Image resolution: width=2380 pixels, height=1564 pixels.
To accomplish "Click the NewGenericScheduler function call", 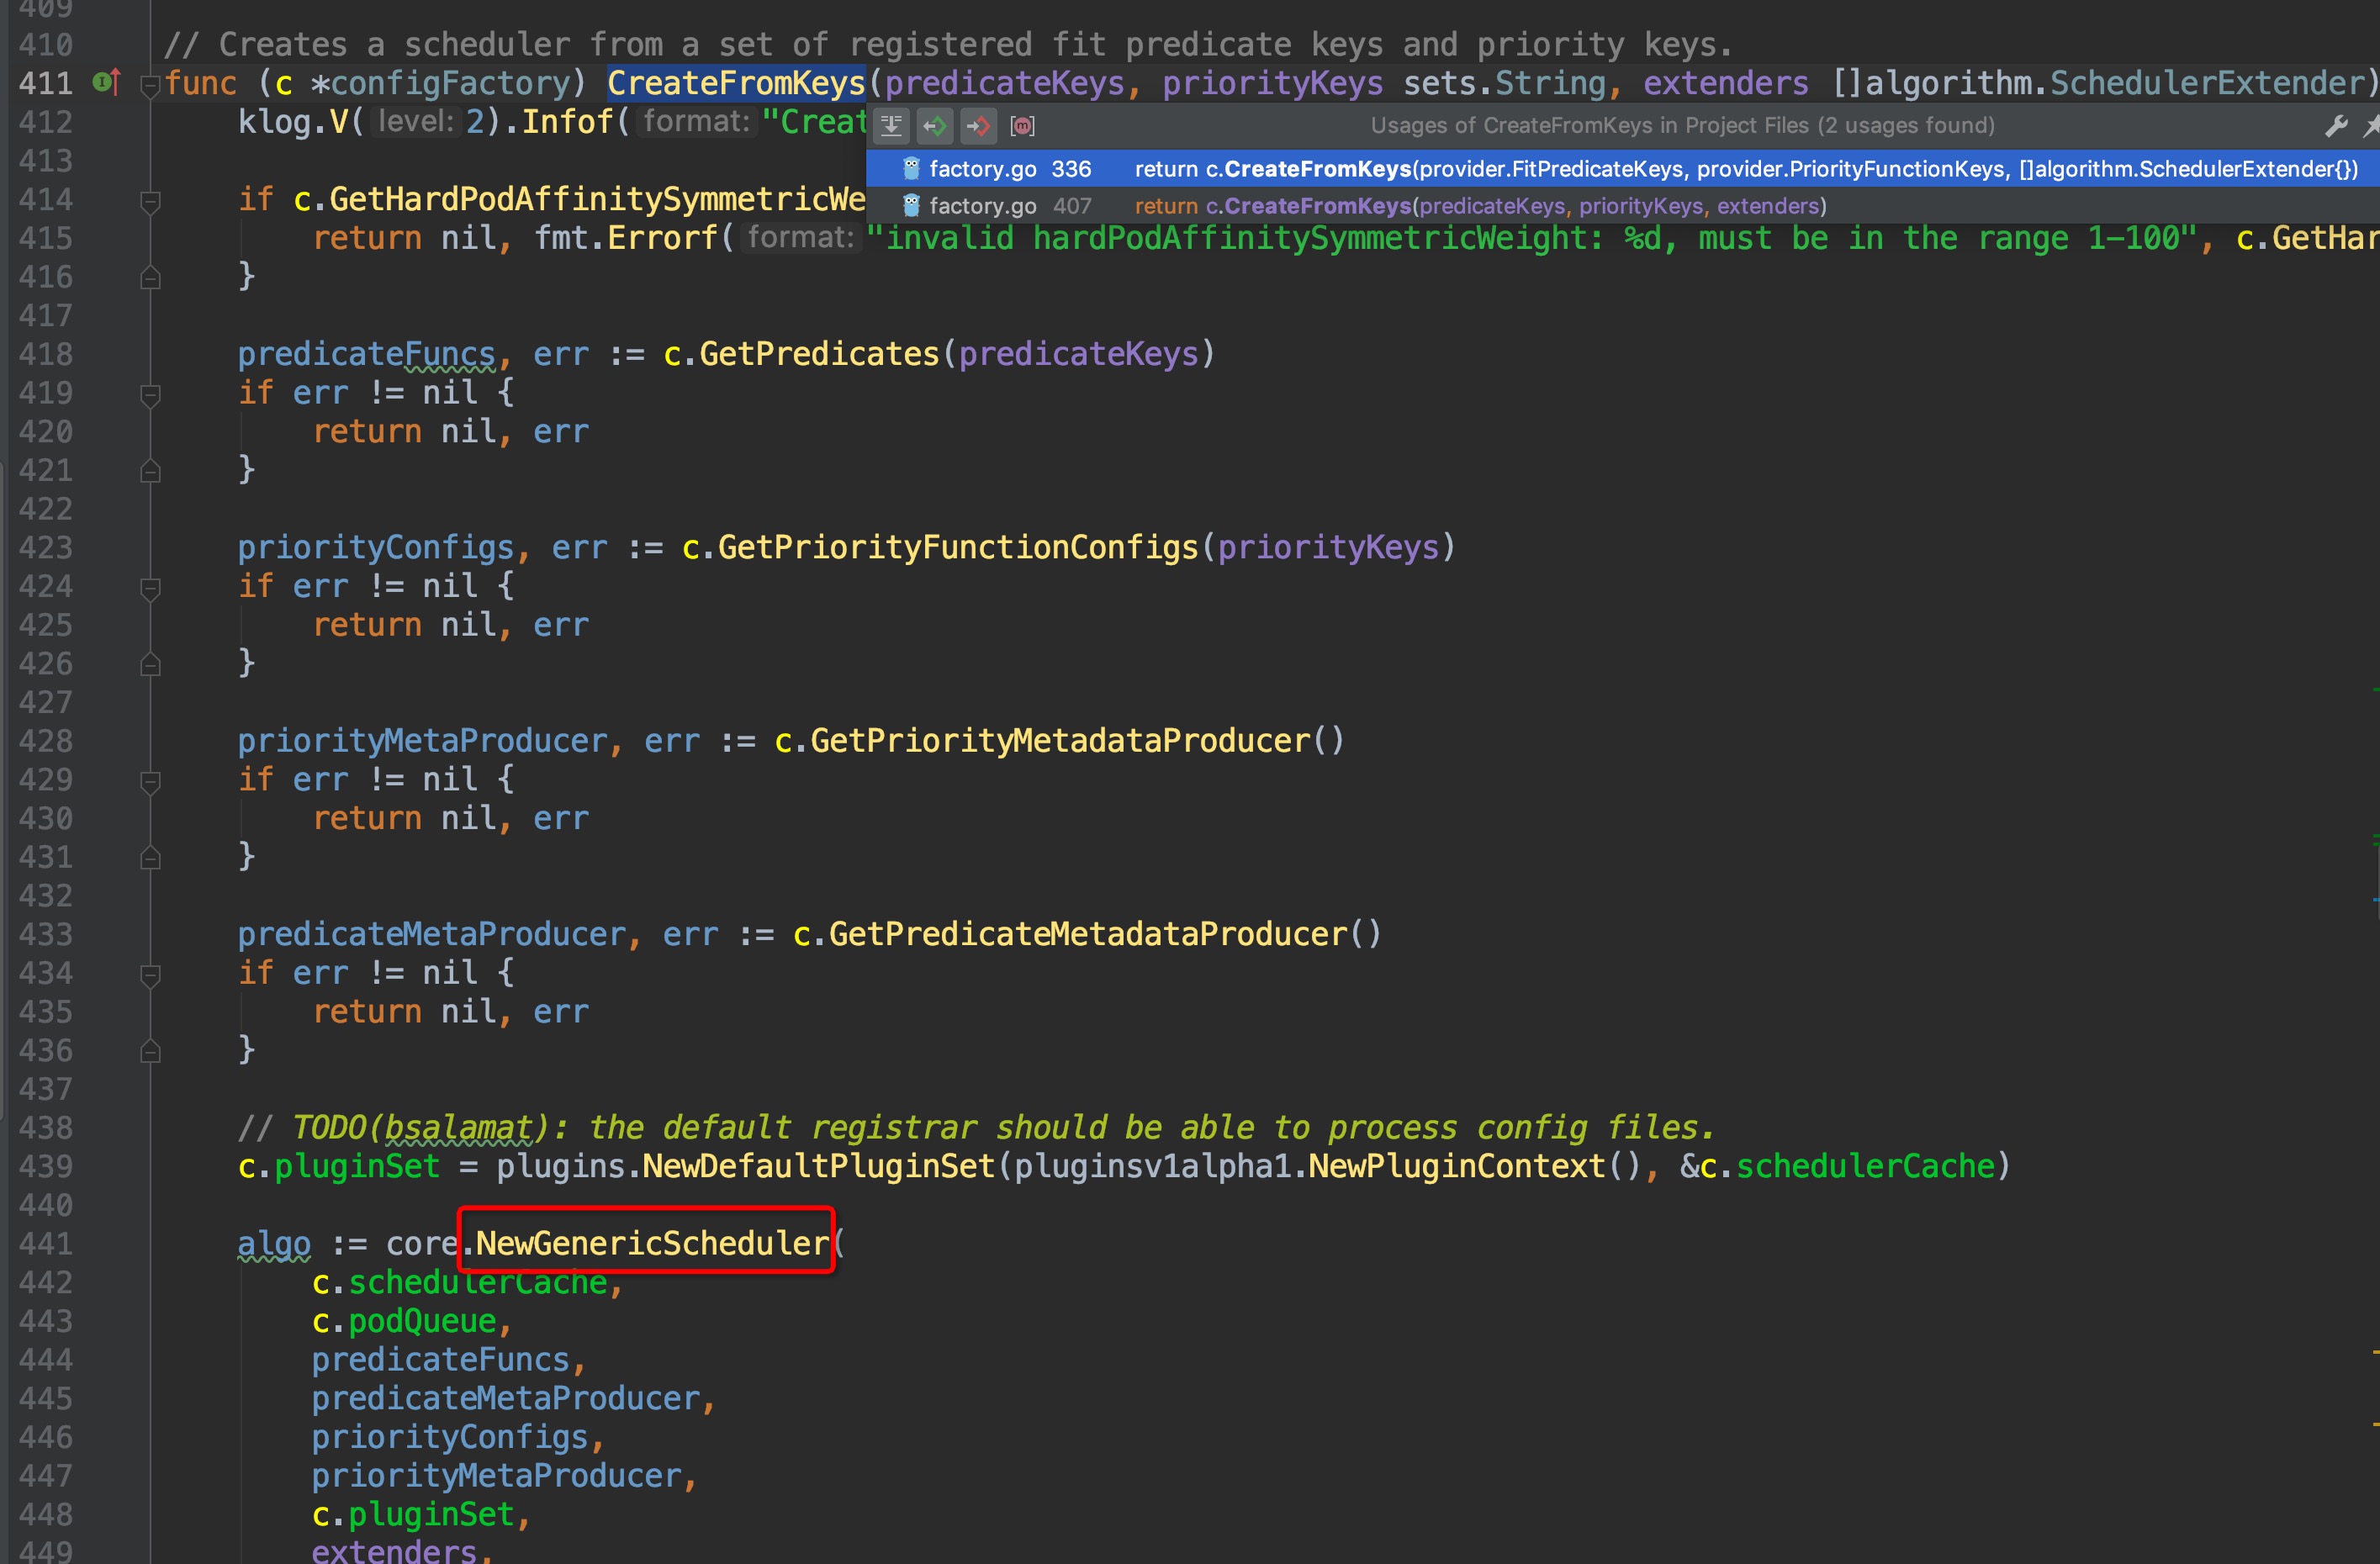I will coord(650,1243).
